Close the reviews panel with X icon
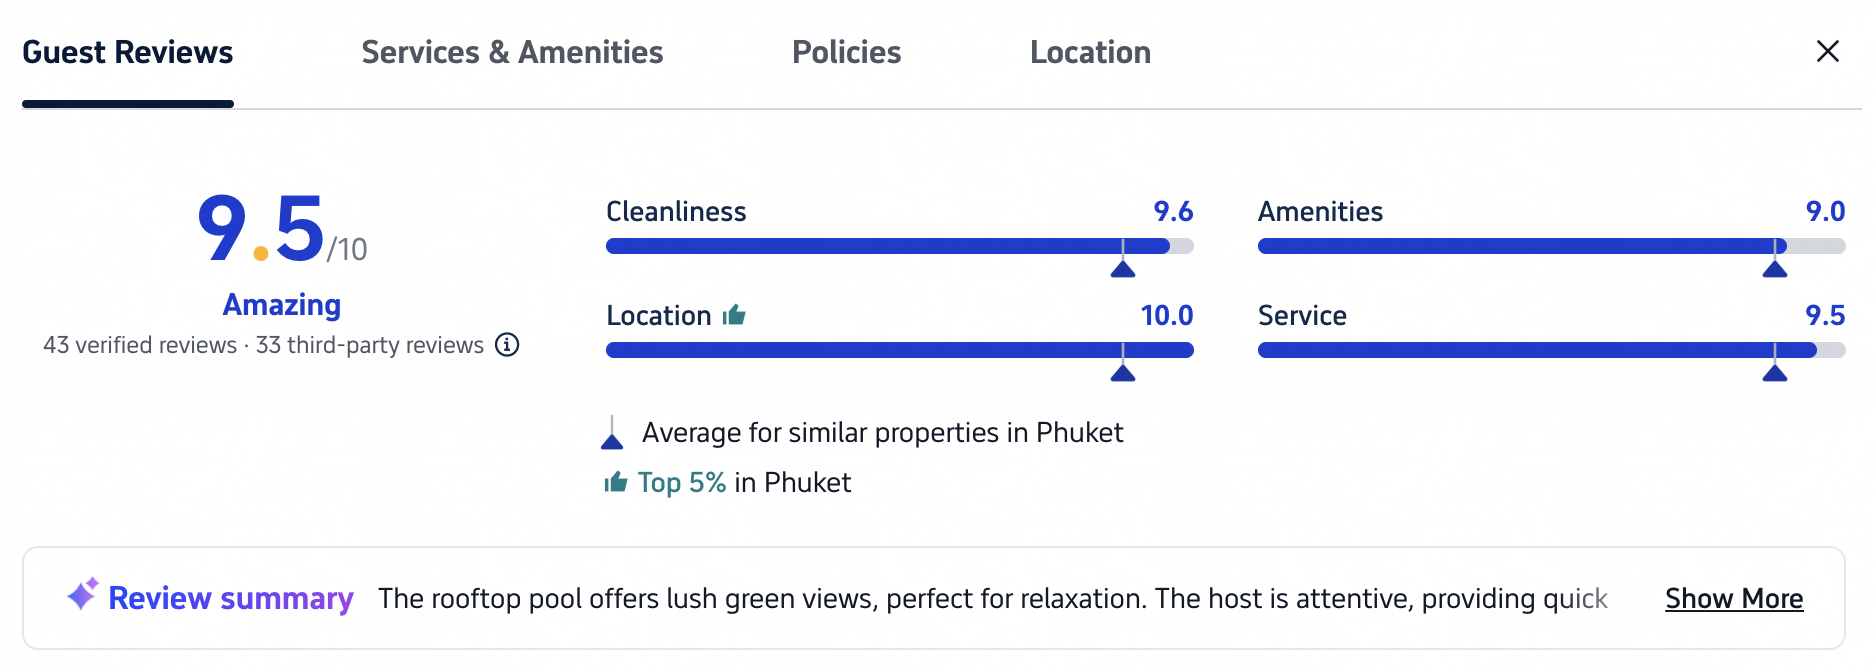1874x670 pixels. click(1827, 51)
